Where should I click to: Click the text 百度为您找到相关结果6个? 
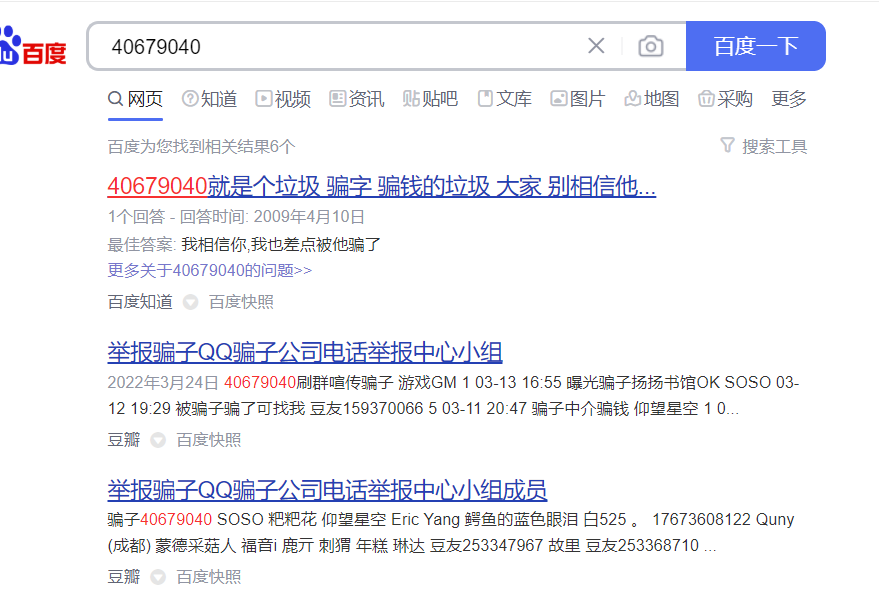tap(201, 147)
